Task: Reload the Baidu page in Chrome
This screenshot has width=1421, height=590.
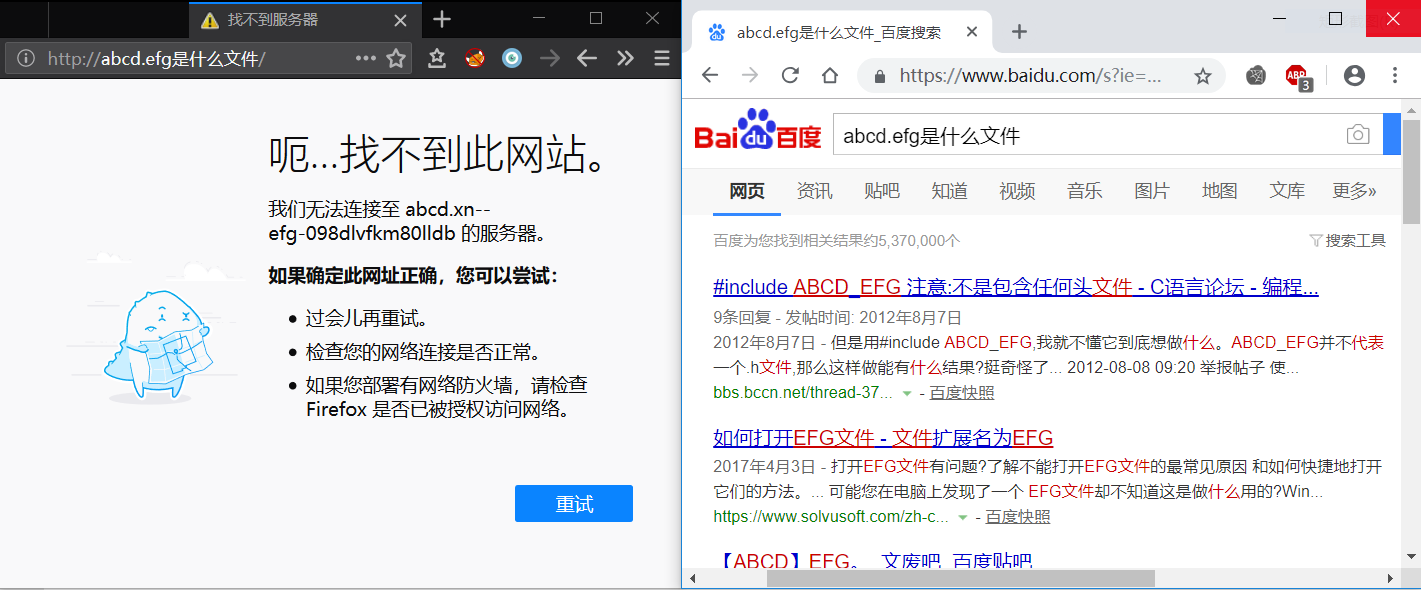Action: point(790,75)
